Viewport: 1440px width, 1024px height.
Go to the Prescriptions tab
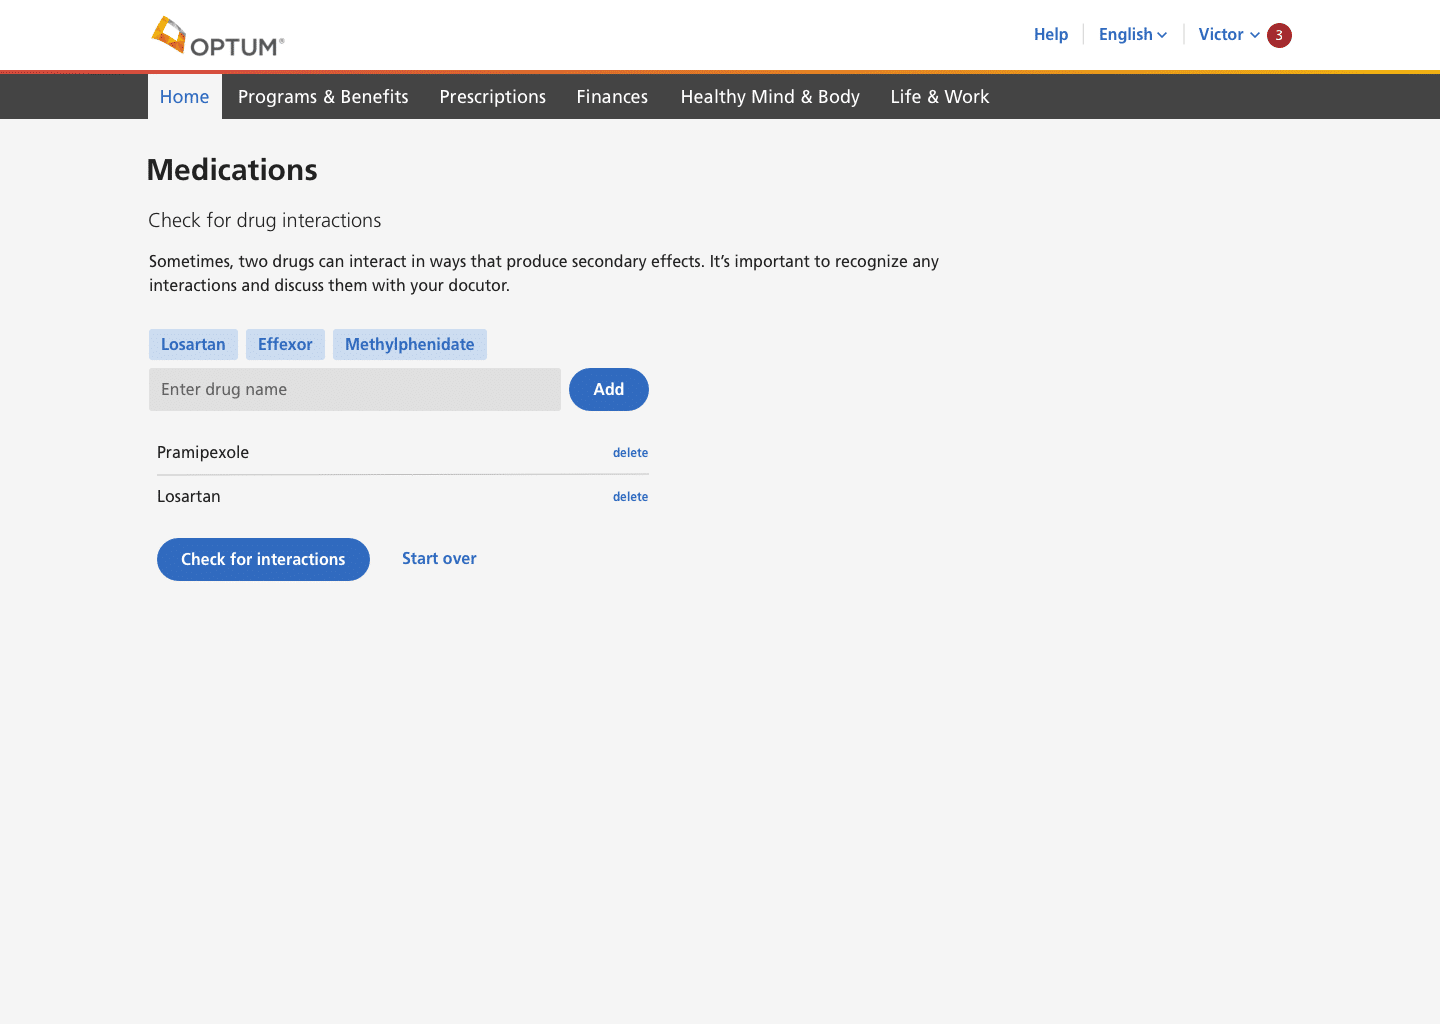tap(492, 97)
